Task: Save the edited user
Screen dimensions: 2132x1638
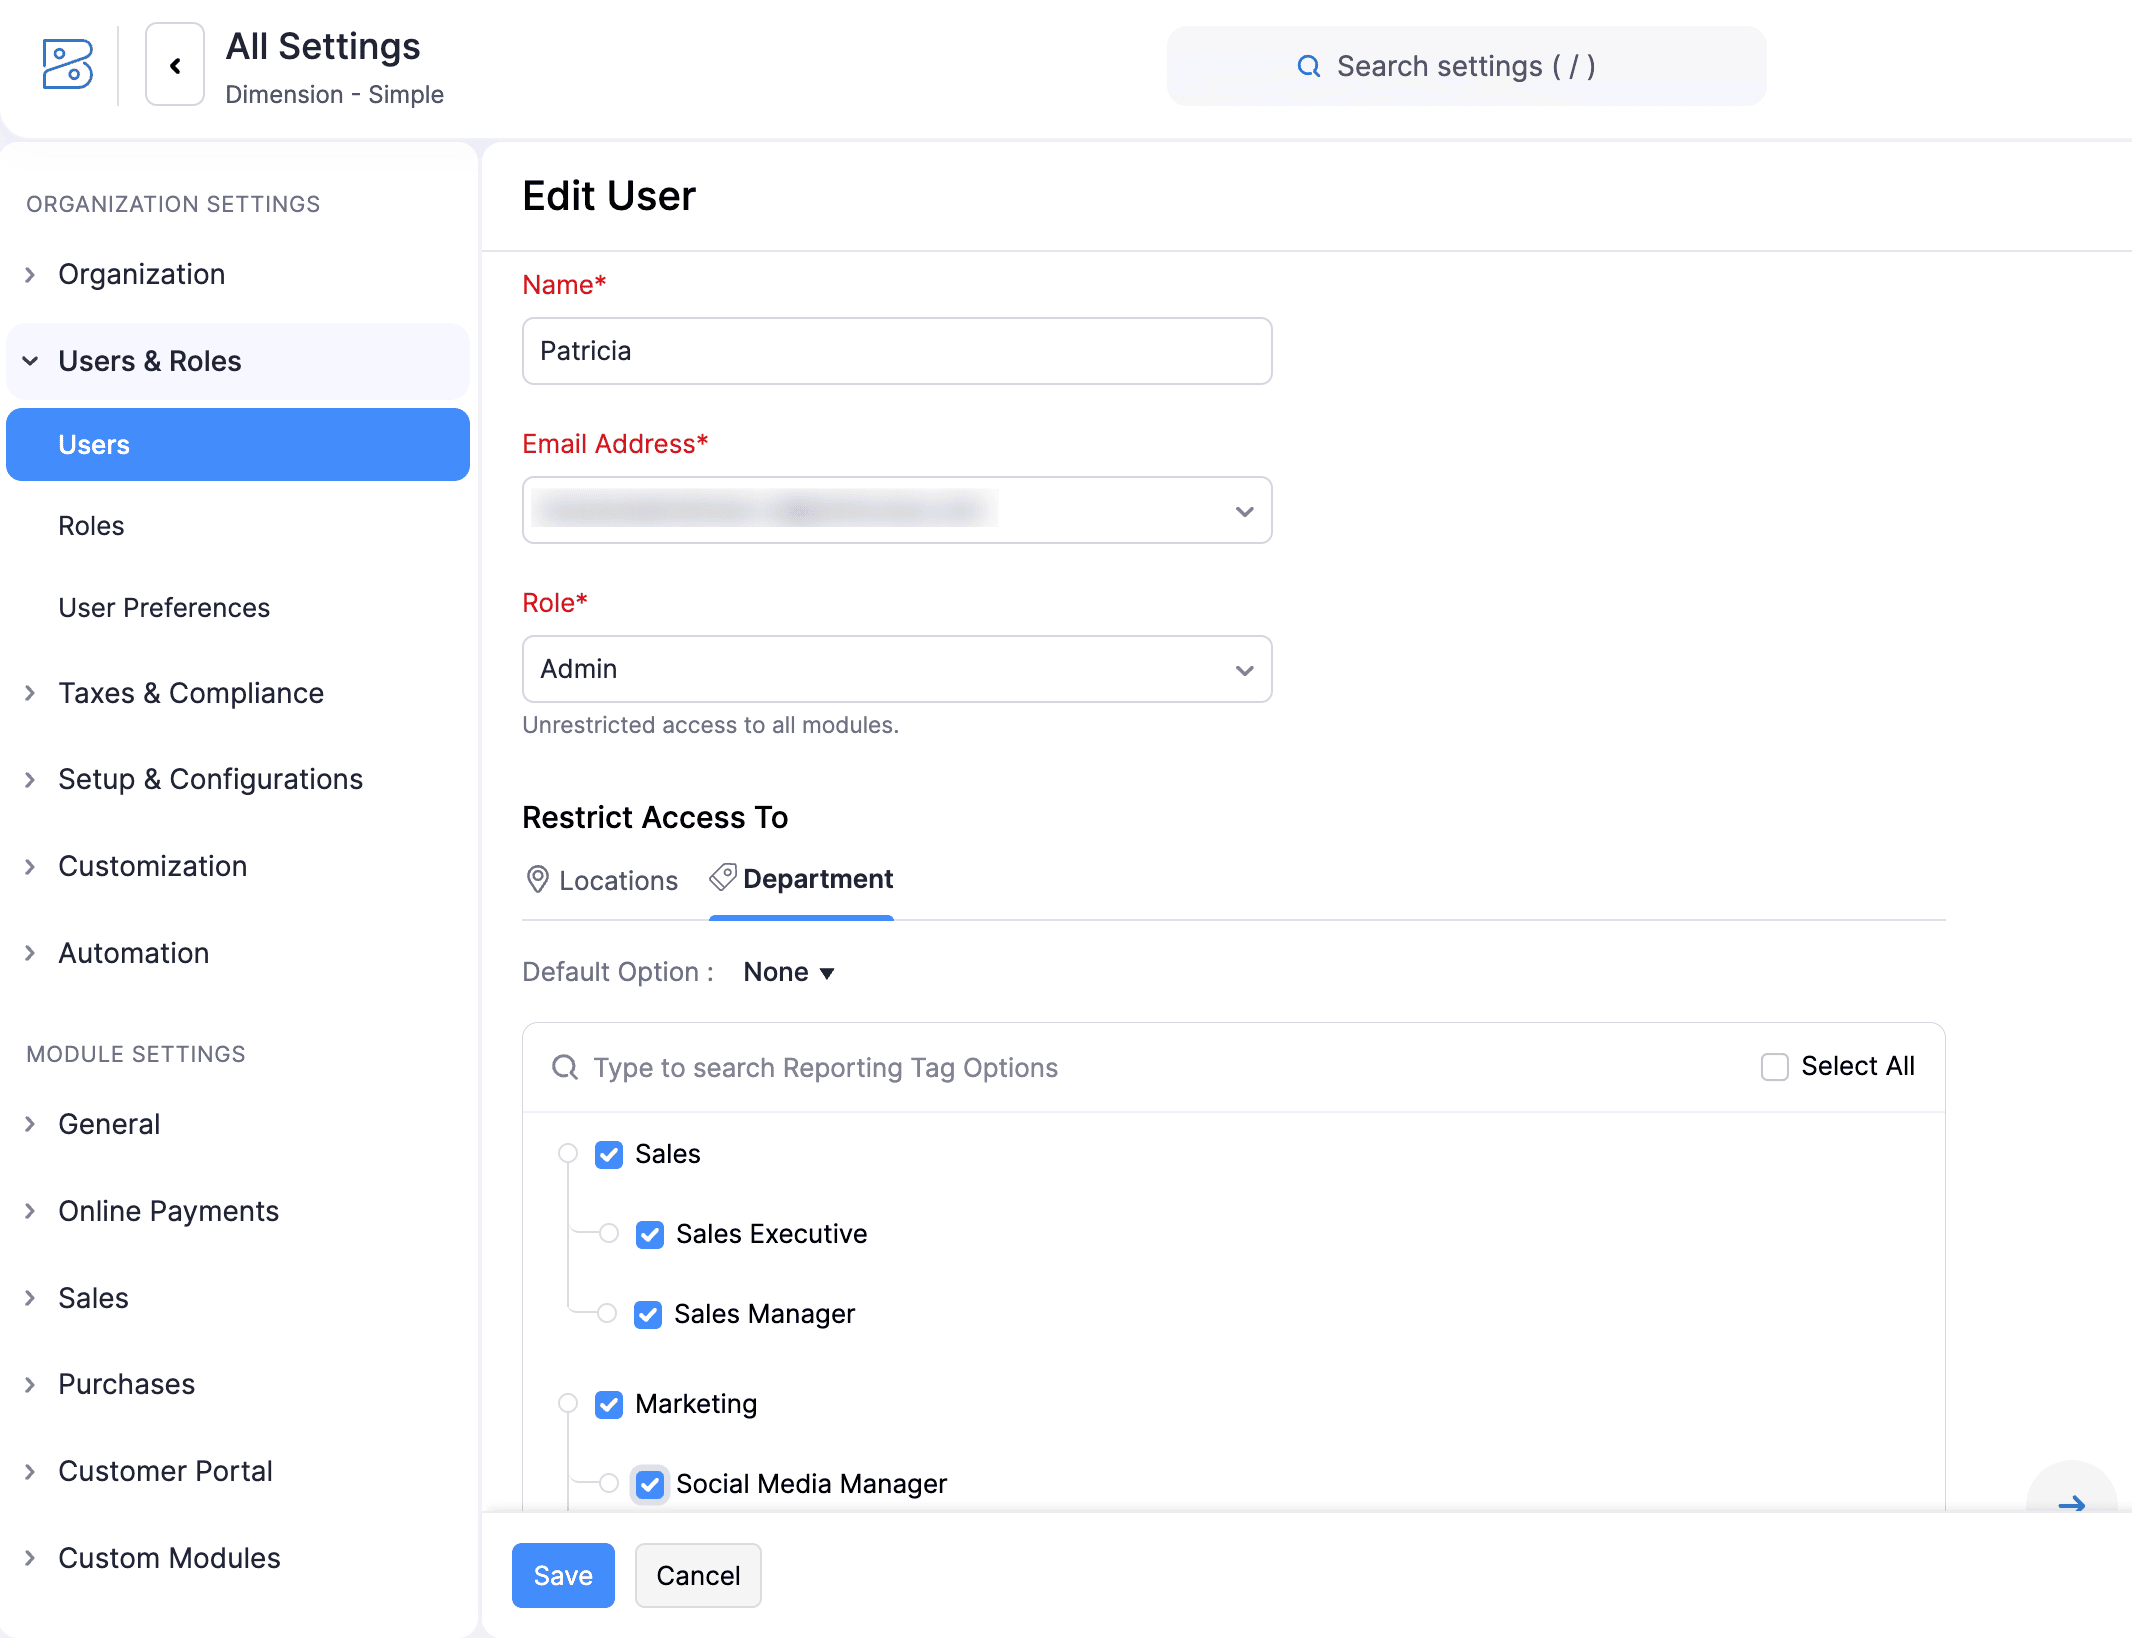Action: click(563, 1575)
